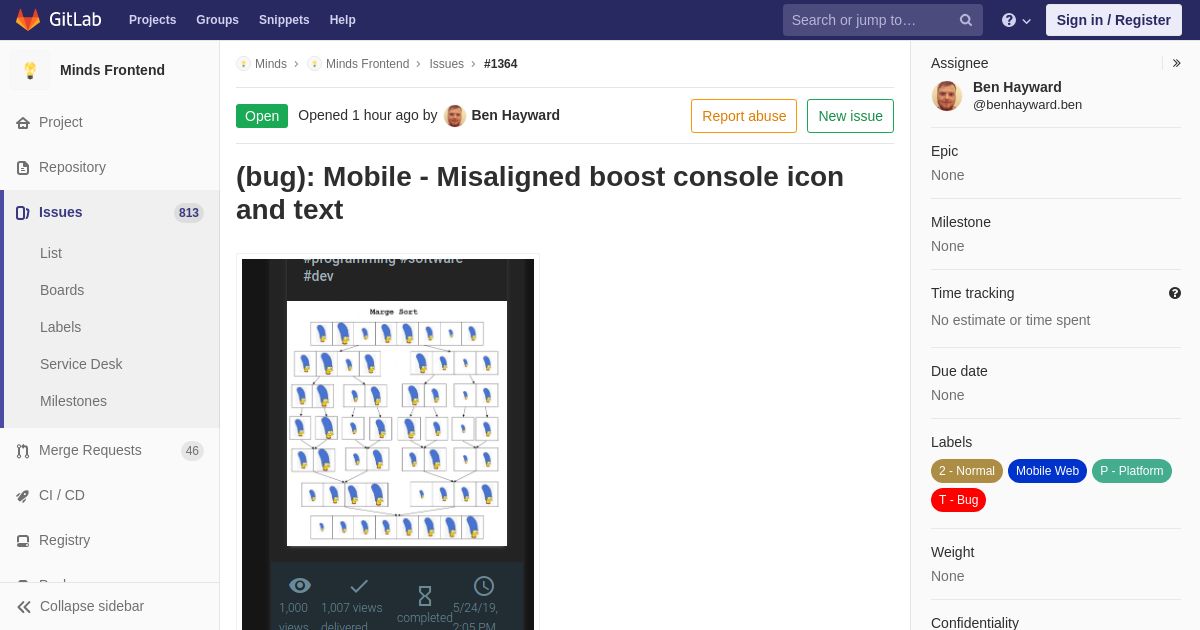The image size is (1200, 630).
Task: Click Ben Hayward's avatar beside opened text
Action: 455,116
